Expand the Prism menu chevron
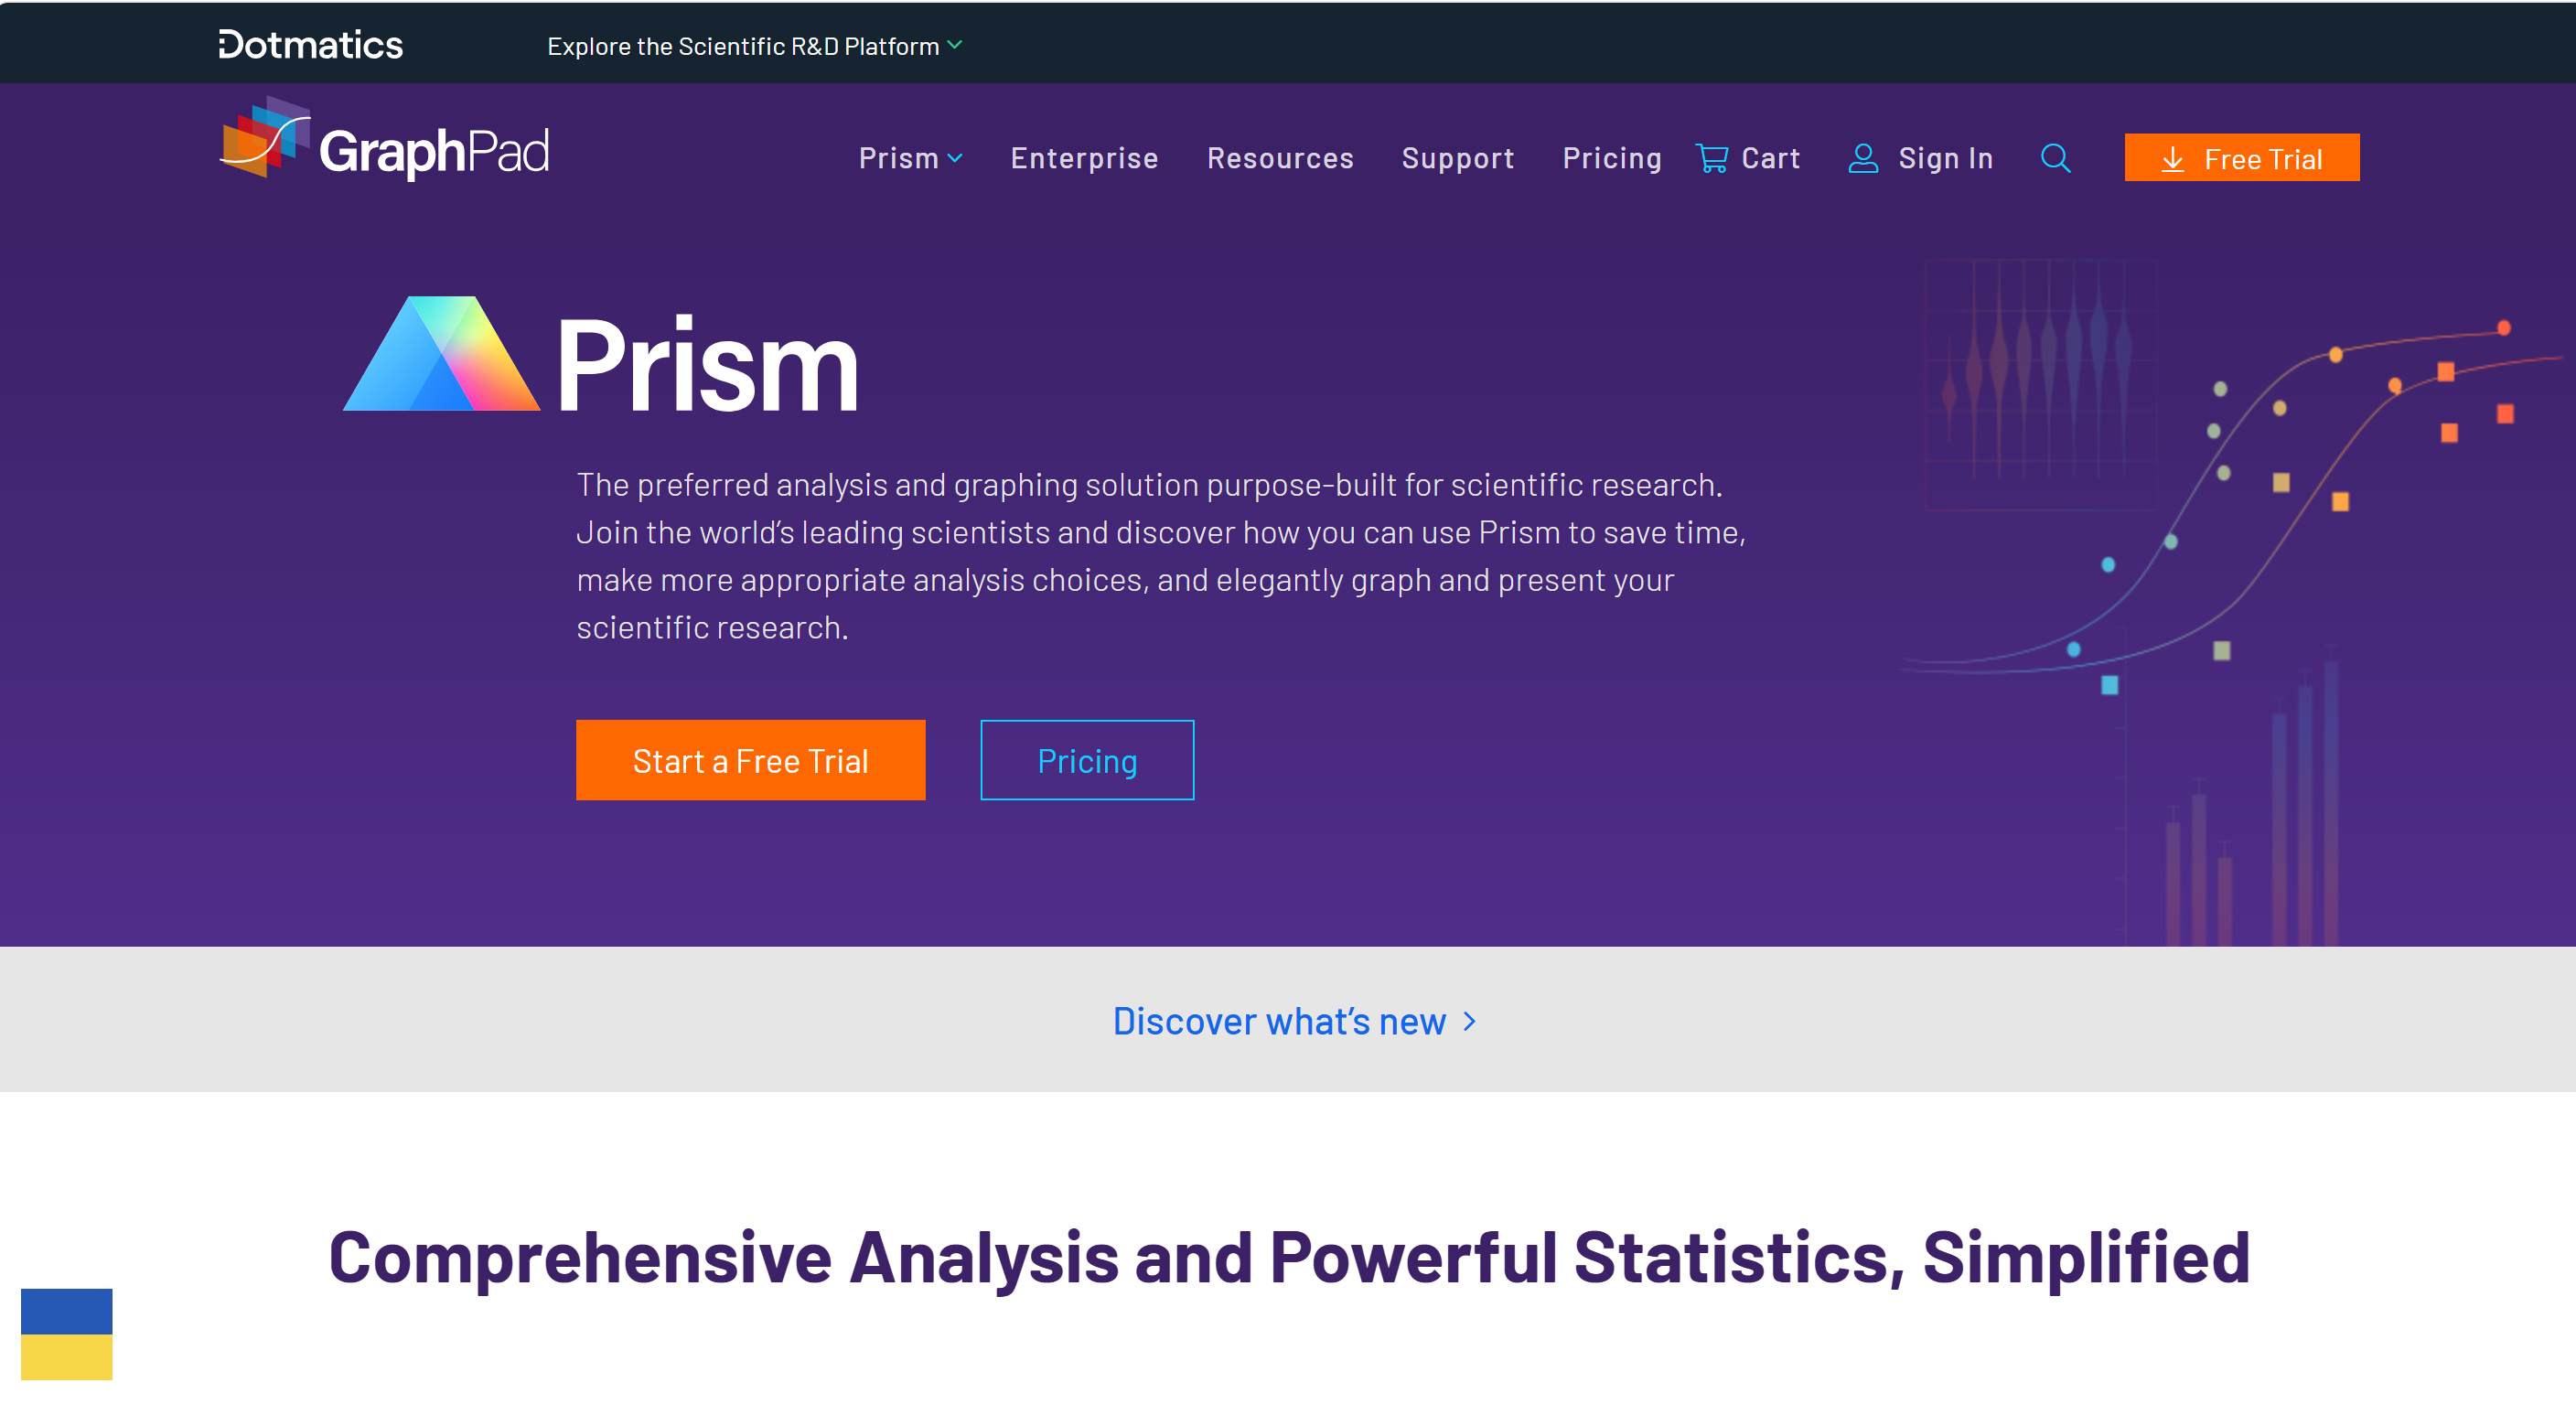The image size is (2576, 1404). (955, 158)
